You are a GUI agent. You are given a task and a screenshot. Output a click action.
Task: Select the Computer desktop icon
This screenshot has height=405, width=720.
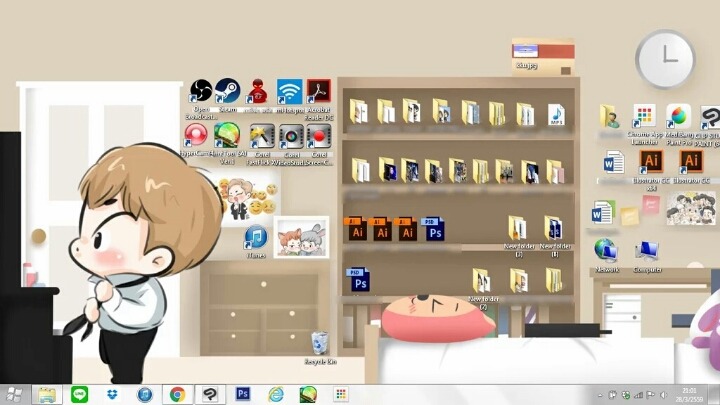pos(647,252)
